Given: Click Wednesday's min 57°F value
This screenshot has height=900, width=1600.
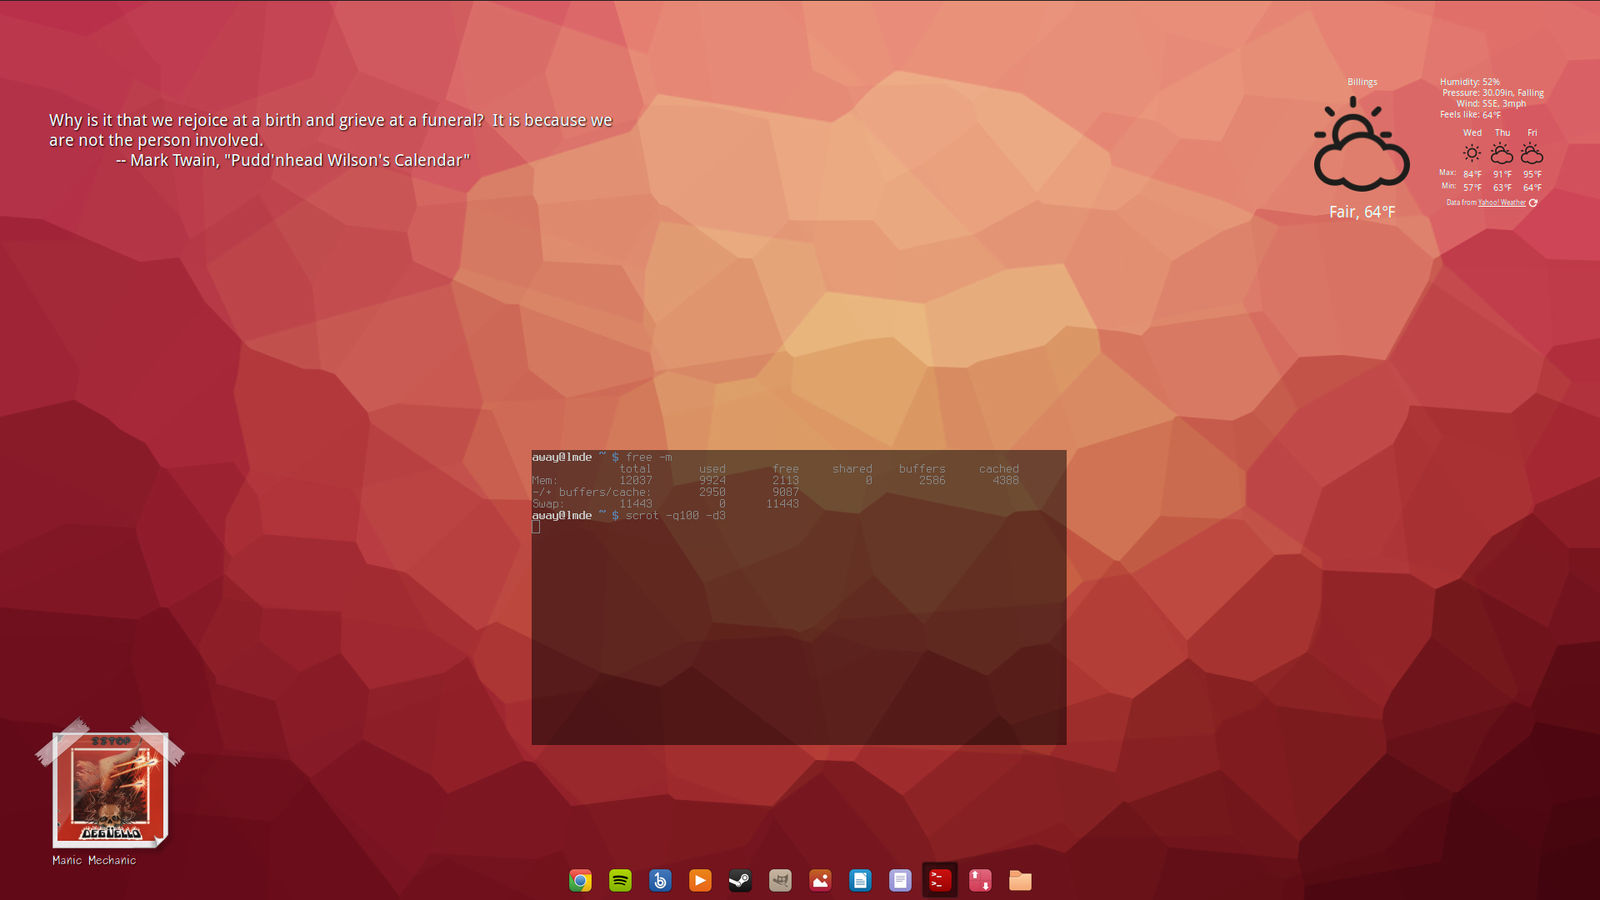Looking at the screenshot, I should (x=1472, y=188).
